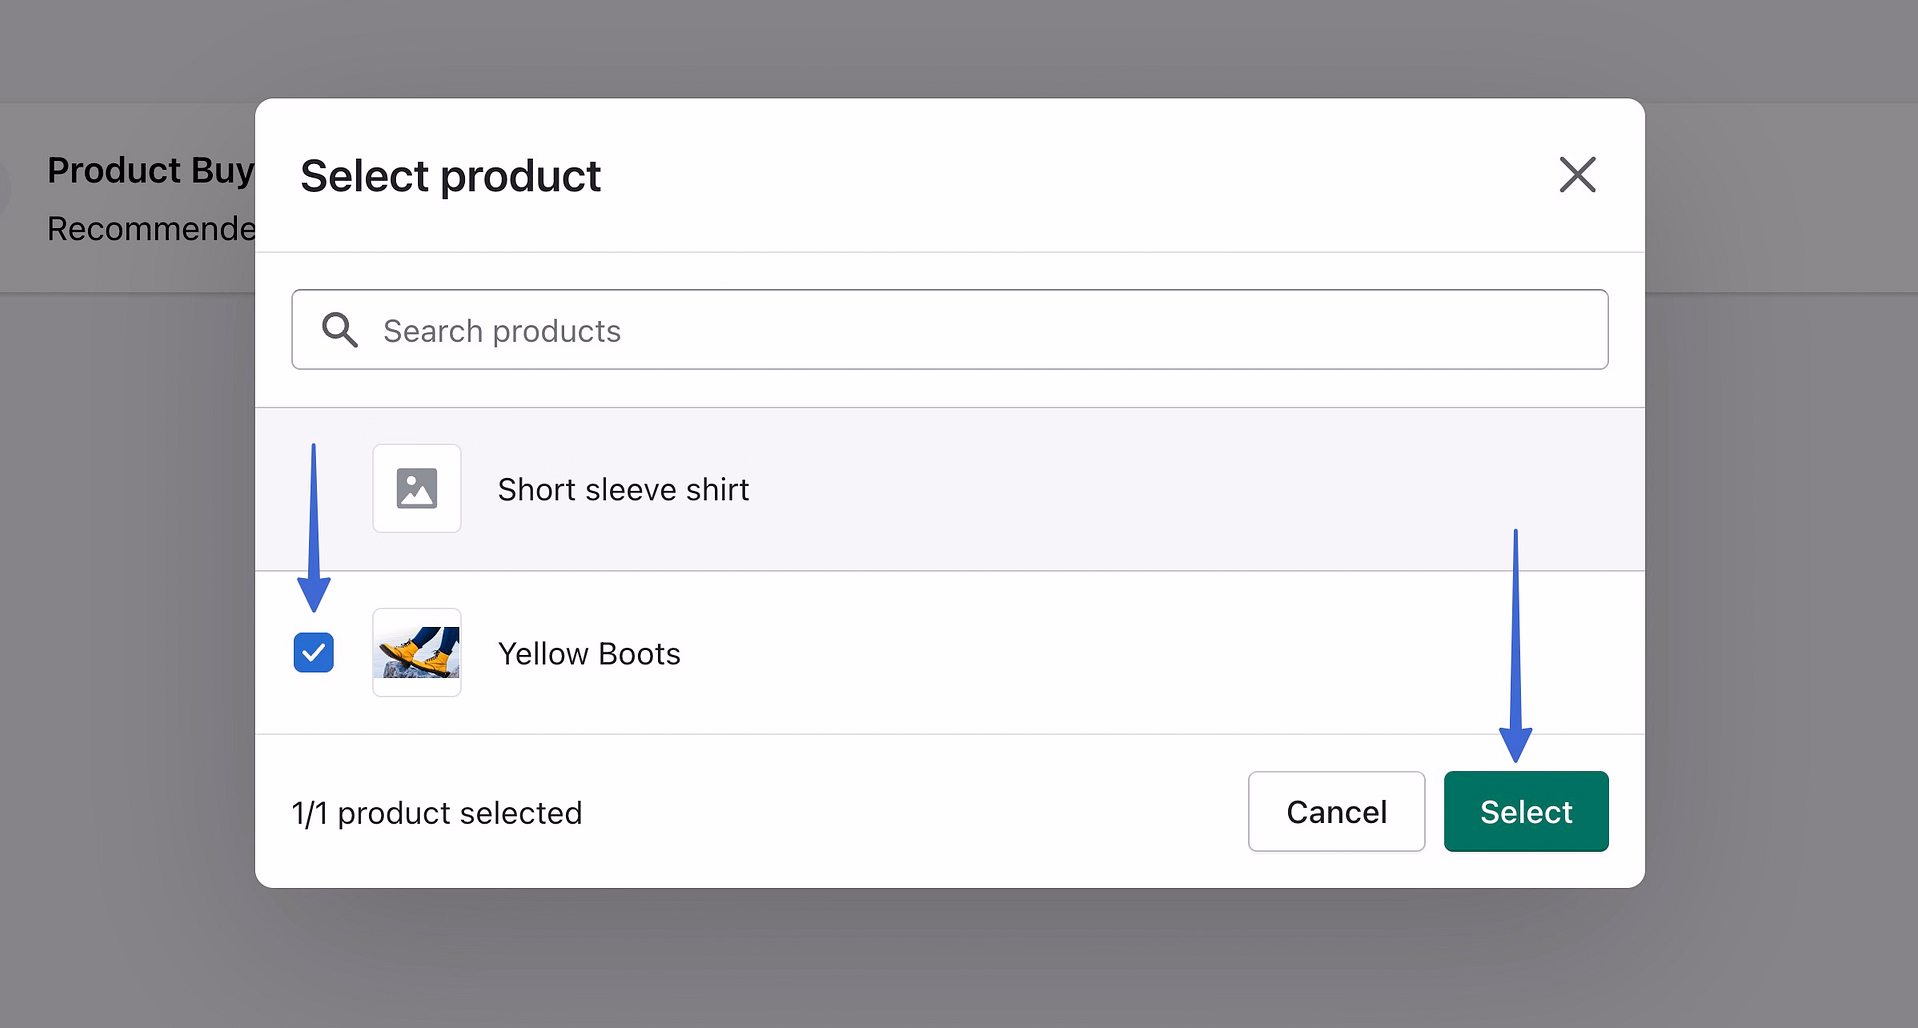Click the Product Buy heading behind the dialog
This screenshot has width=1918, height=1028.
tap(150, 170)
